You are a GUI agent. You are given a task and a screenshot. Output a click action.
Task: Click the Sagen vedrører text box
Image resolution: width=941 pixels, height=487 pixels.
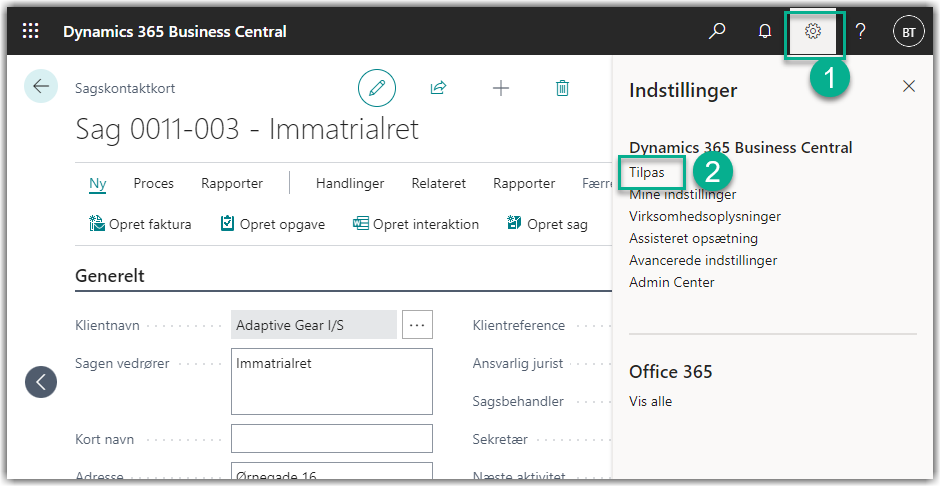(332, 381)
